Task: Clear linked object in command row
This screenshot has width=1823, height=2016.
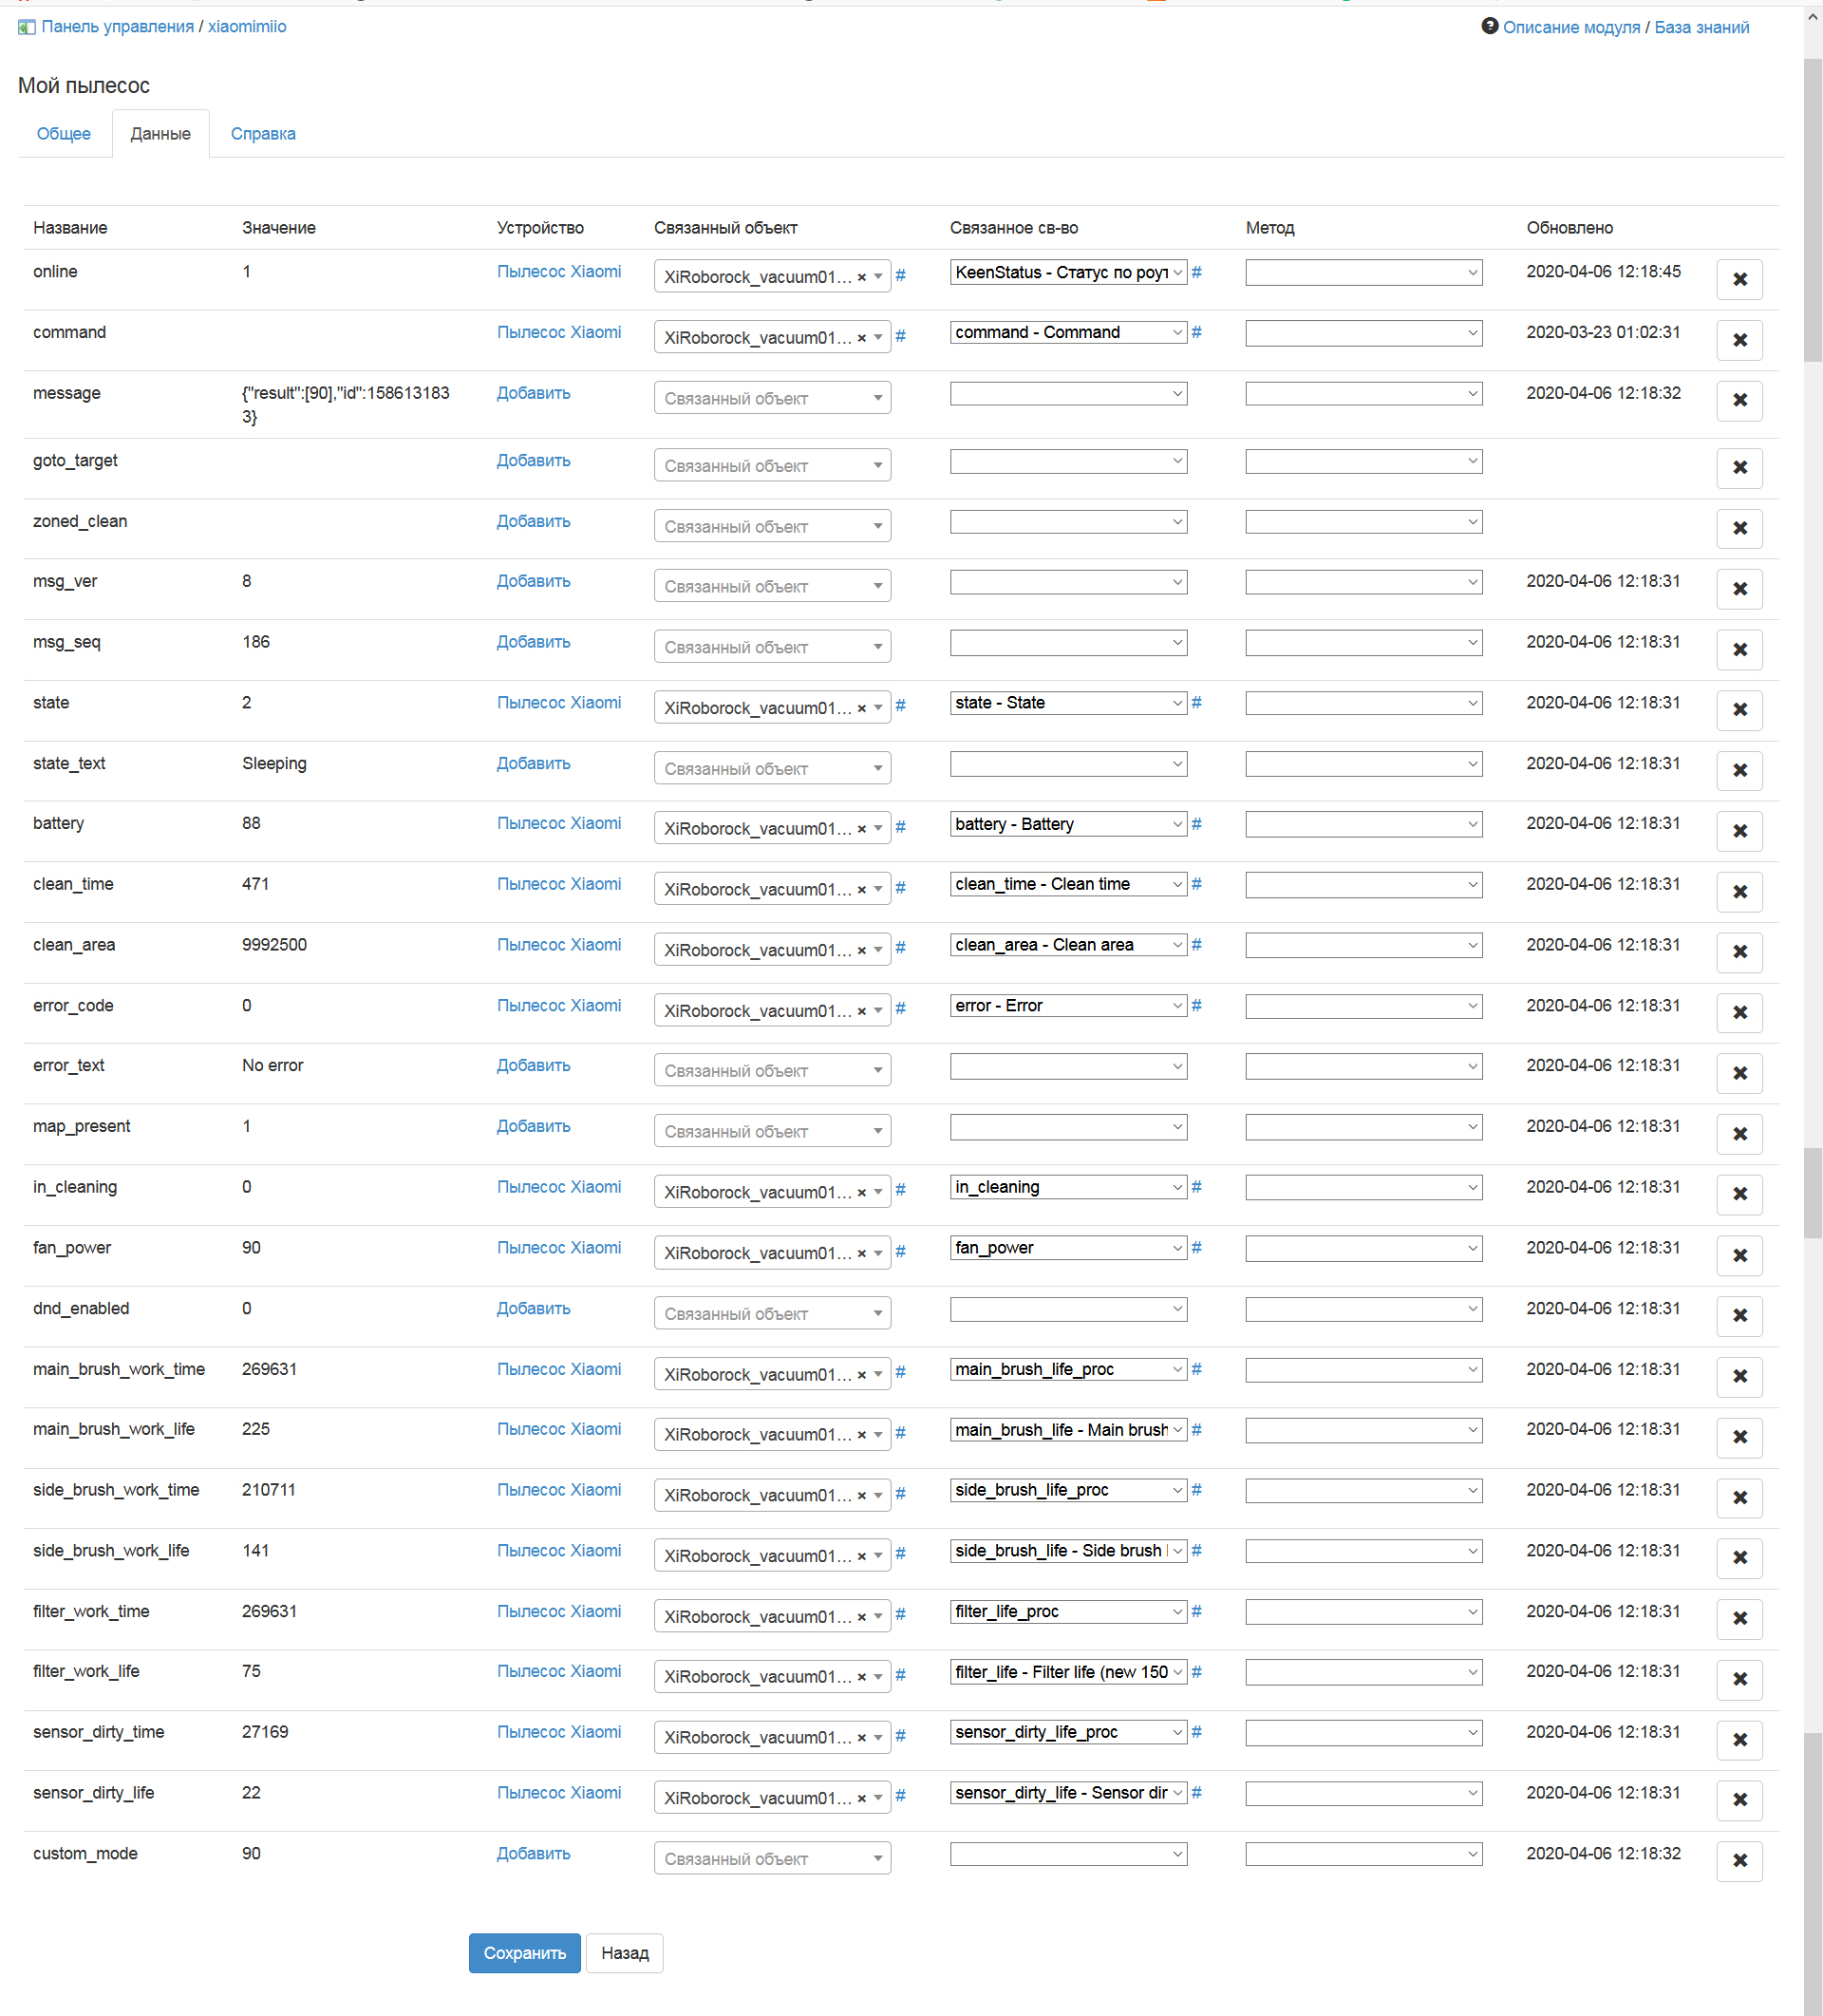Action: click(861, 338)
